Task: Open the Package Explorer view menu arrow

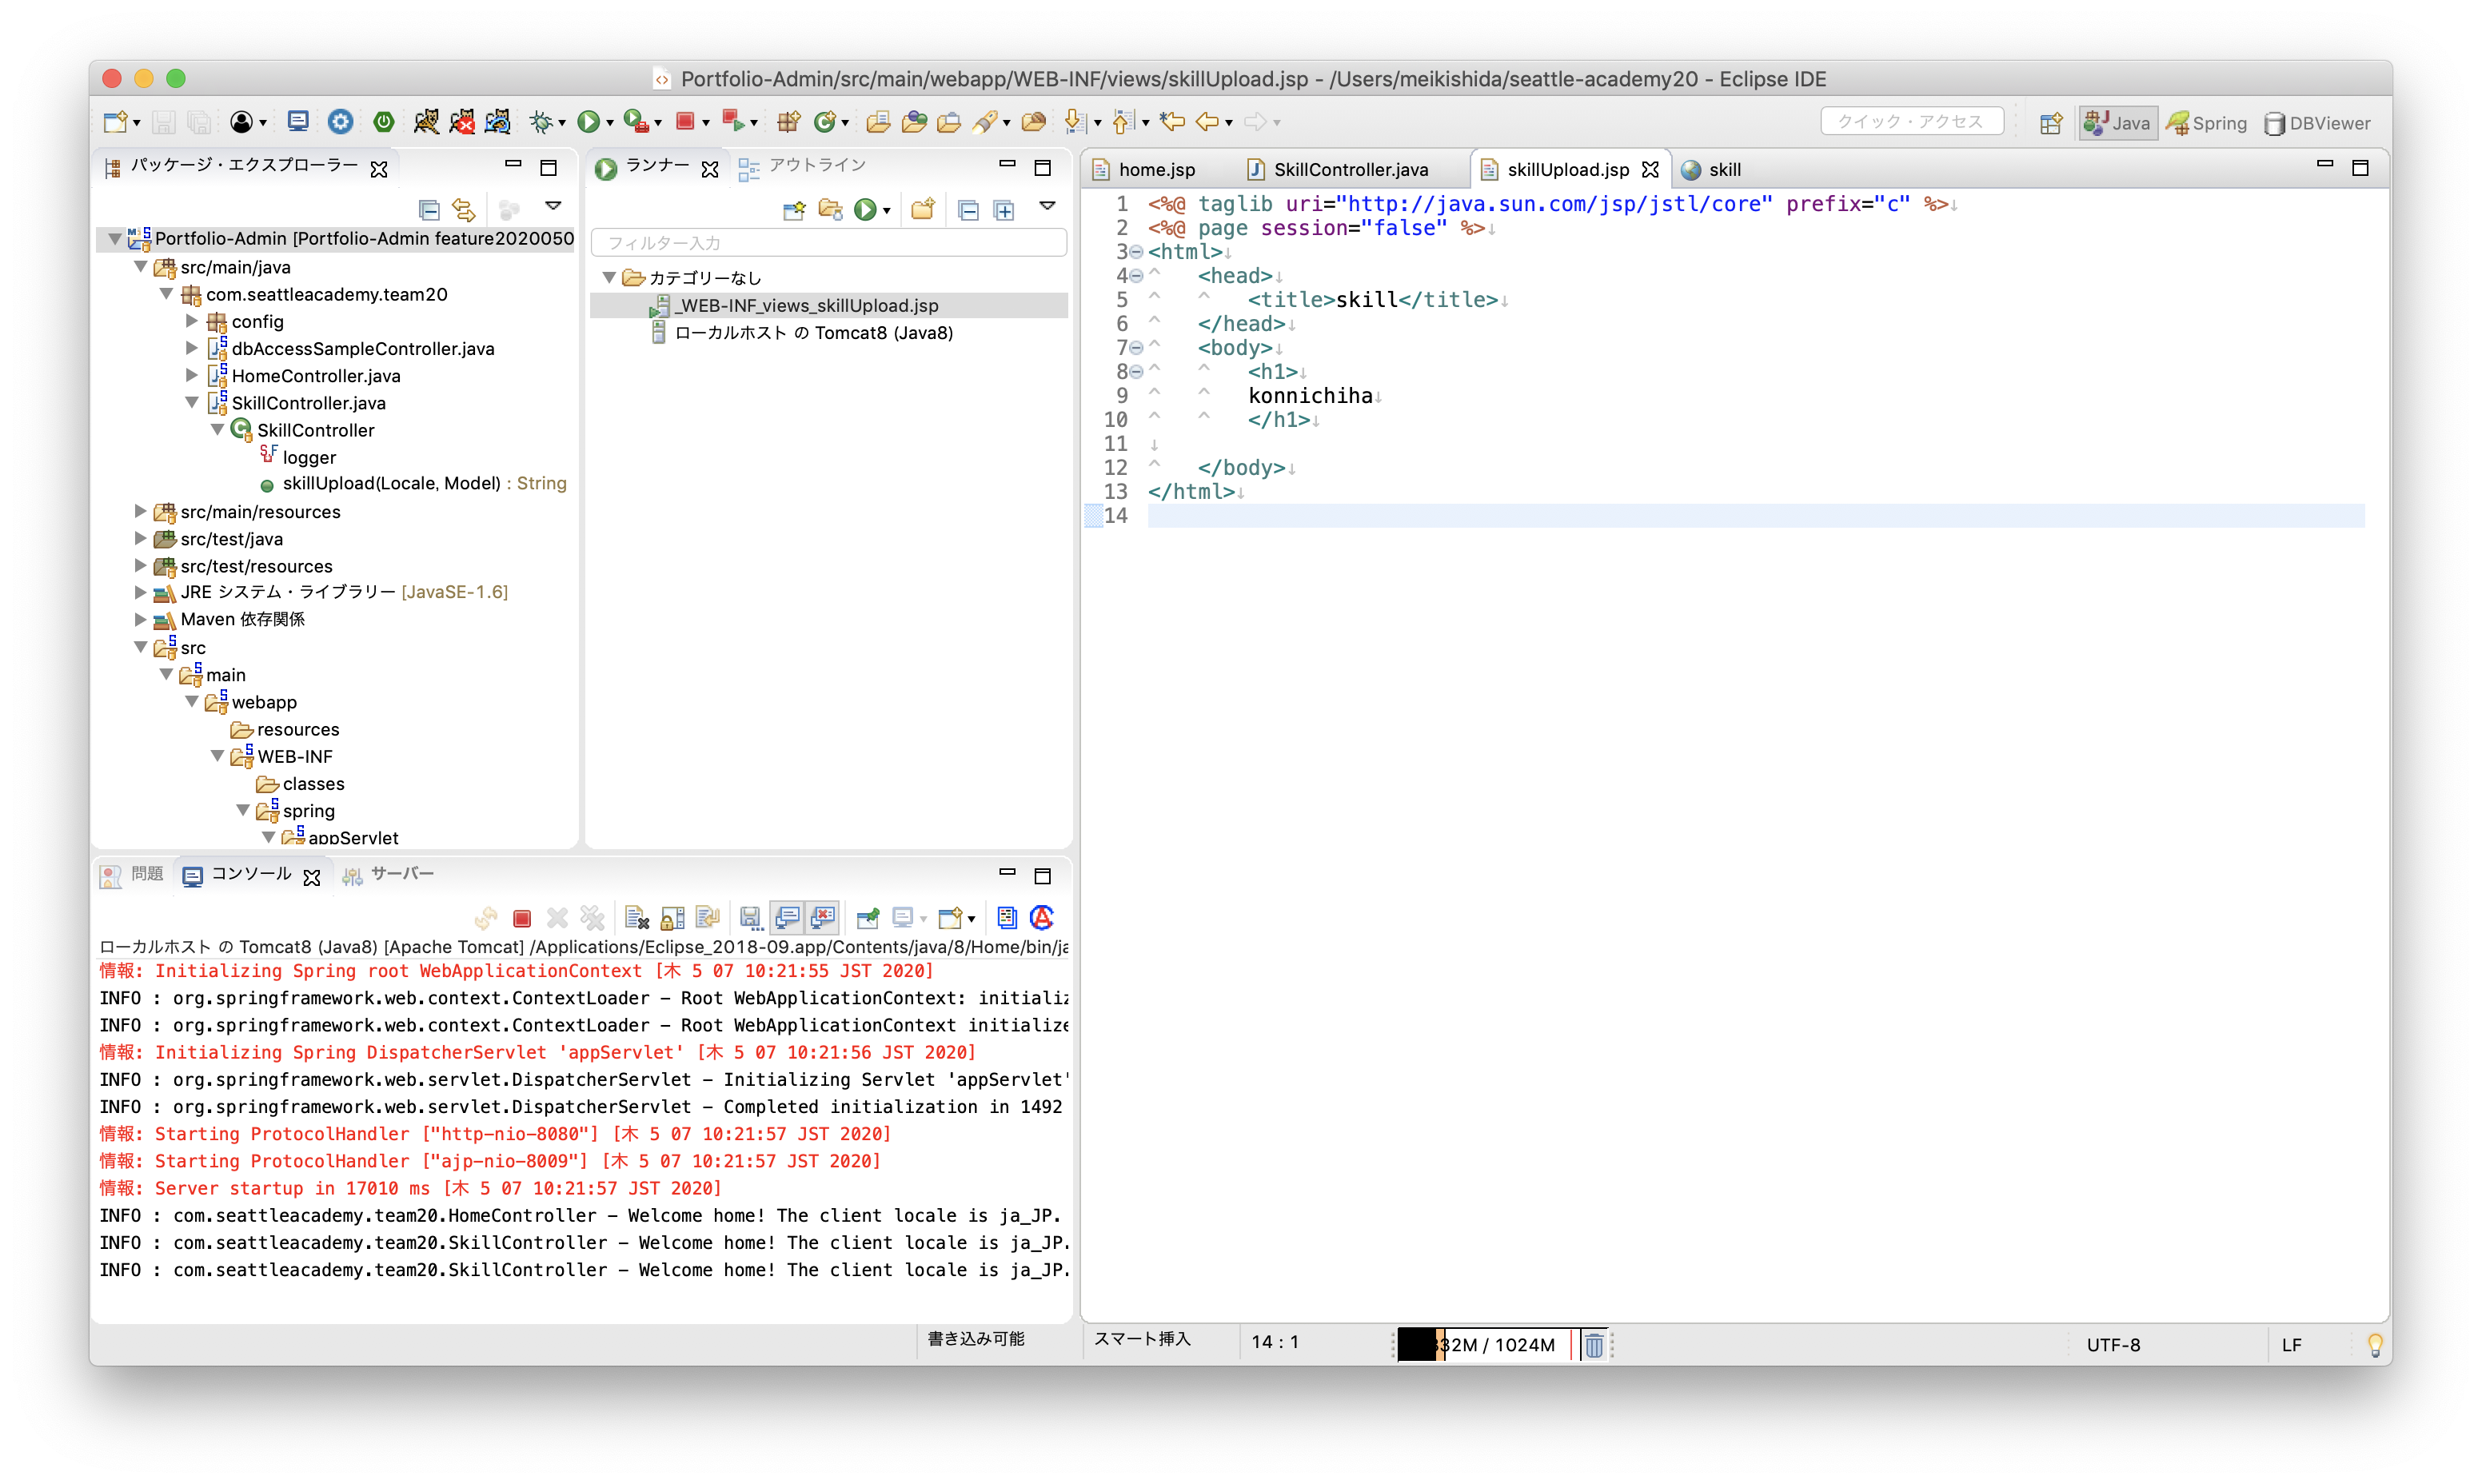Action: [x=553, y=206]
